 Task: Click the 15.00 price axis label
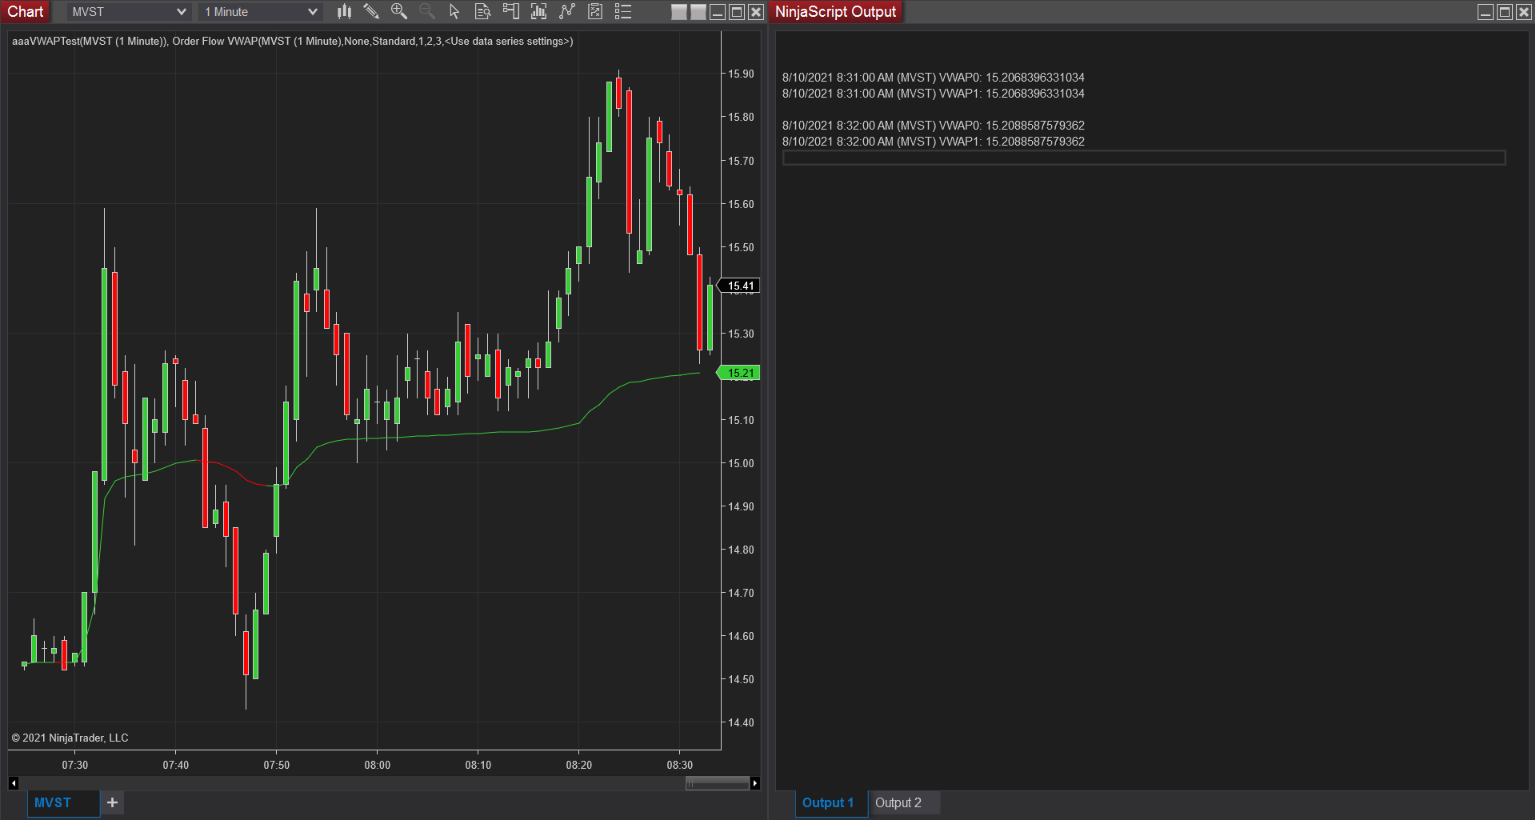pyautogui.click(x=741, y=464)
